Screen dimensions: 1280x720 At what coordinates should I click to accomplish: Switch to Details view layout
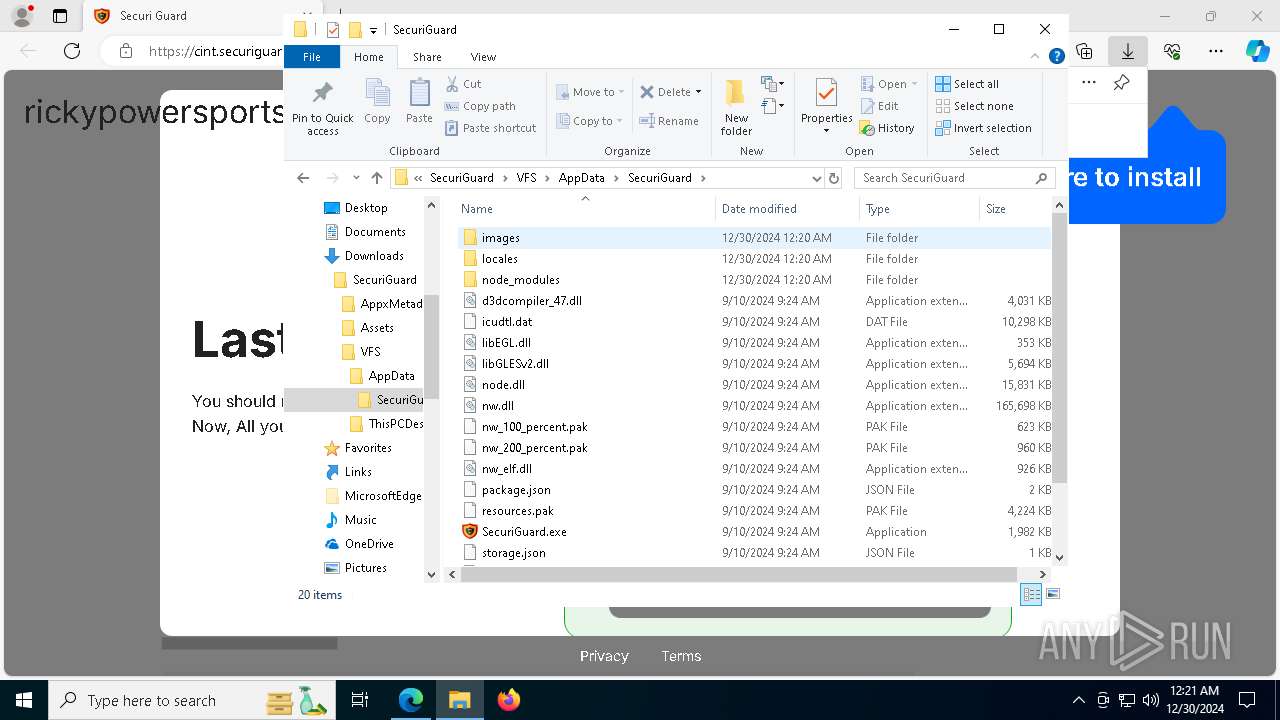(1031, 595)
